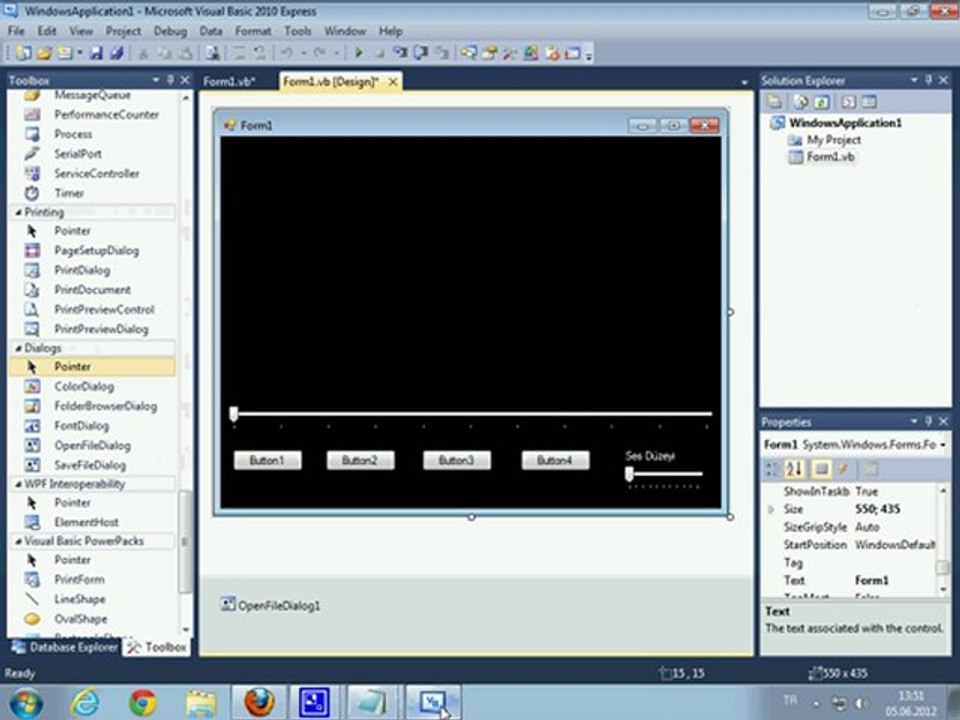Toggle Show All Files in Solution Explorer
This screenshot has width=960, height=720.
pos(801,102)
